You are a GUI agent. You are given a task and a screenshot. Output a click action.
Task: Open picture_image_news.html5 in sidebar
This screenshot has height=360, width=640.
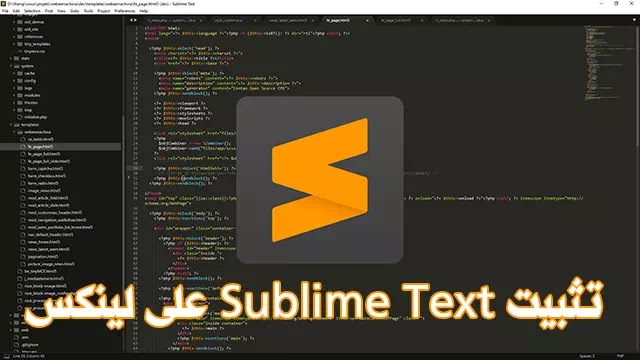[51, 264]
